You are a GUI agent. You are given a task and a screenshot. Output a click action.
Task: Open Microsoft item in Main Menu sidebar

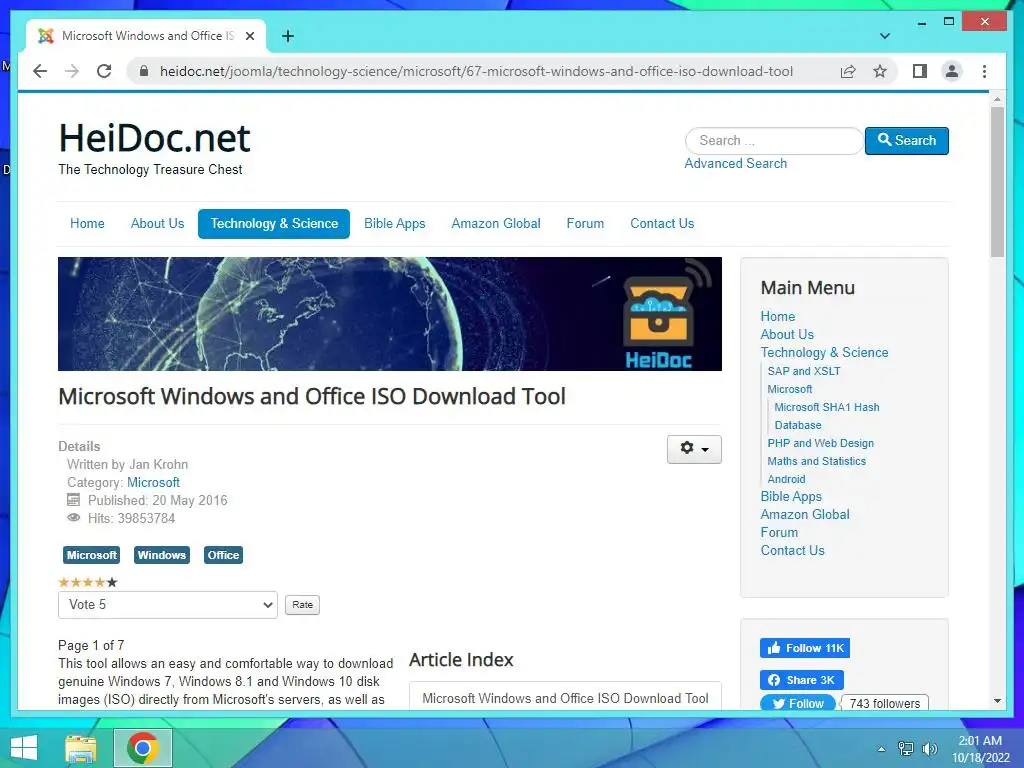pos(790,389)
